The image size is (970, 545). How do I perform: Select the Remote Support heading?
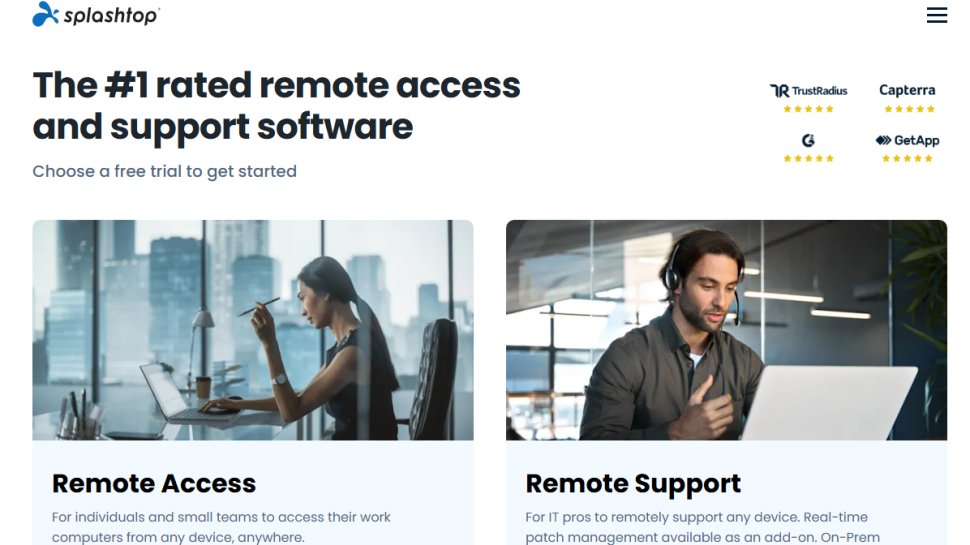tap(633, 484)
